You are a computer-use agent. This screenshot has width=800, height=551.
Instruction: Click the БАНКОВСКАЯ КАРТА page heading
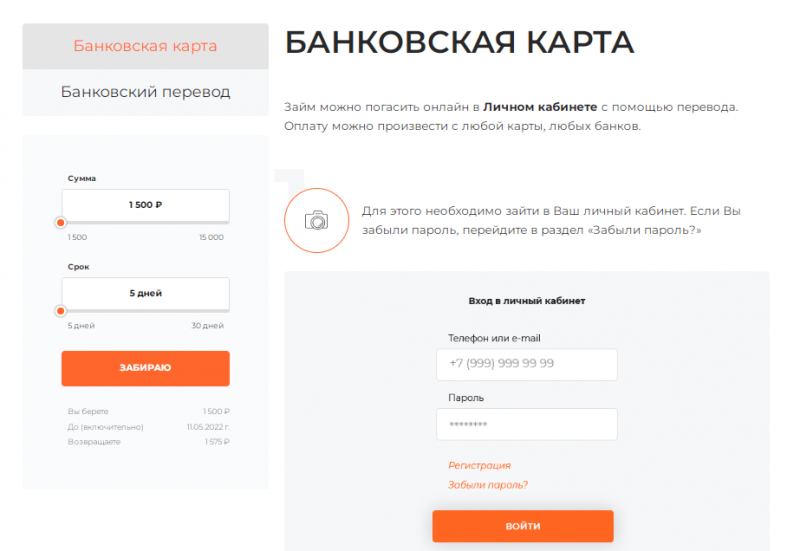tap(459, 43)
